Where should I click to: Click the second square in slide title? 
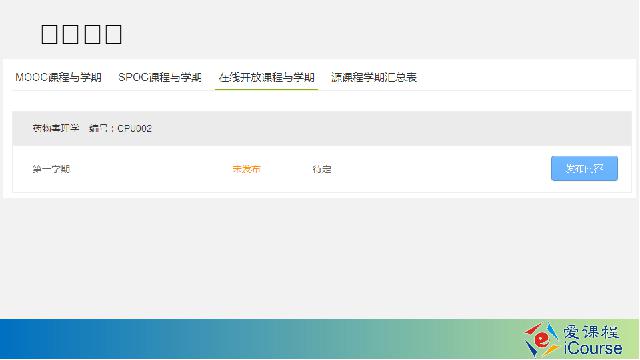point(71,34)
